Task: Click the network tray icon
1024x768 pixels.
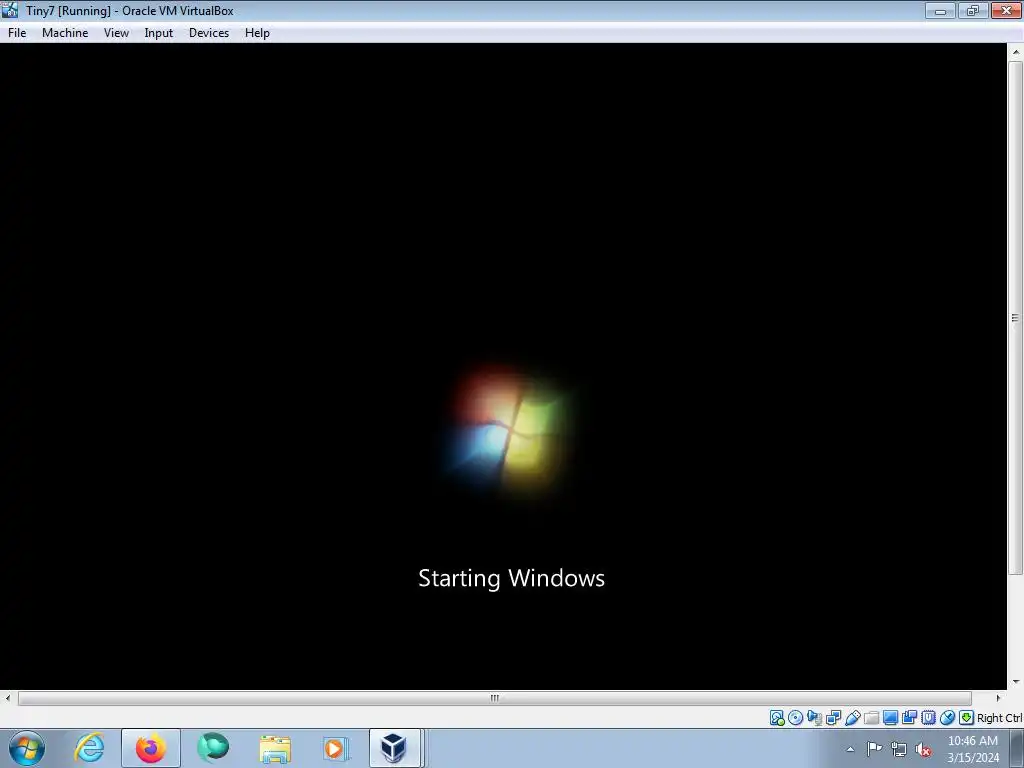Action: coord(899,749)
